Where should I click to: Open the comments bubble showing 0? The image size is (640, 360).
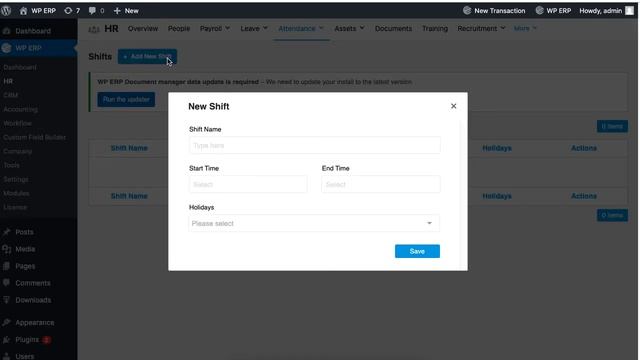(96, 11)
